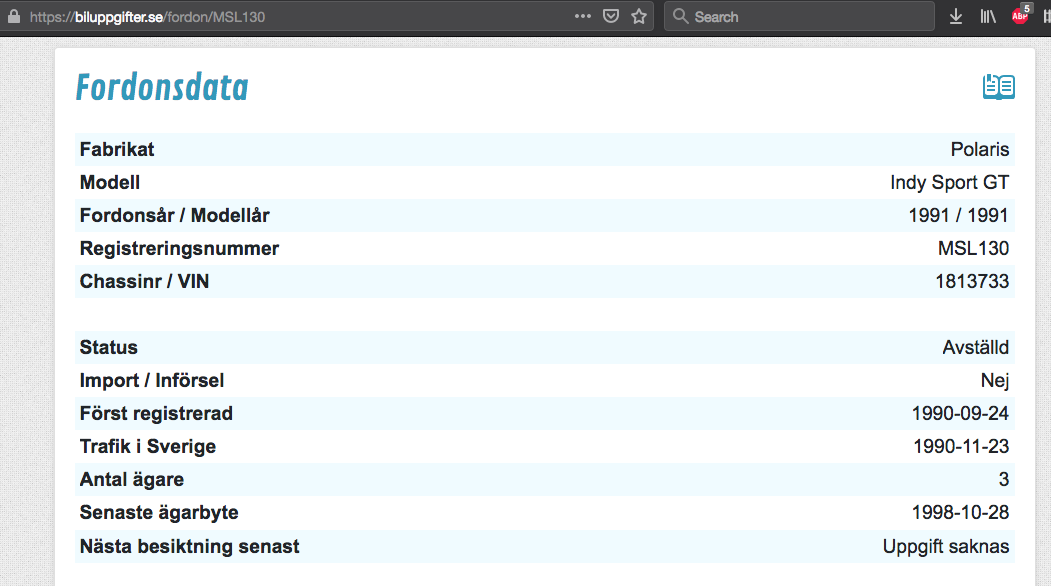Screen dimensions: 1051x586
Task: Open the page actions three-dot menu
Action: click(x=582, y=16)
